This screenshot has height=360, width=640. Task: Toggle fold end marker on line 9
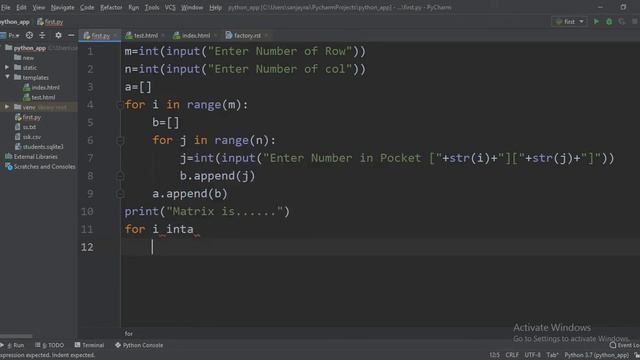point(120,194)
